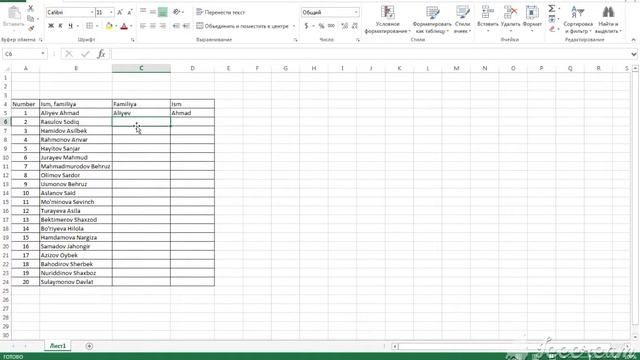
Task: Open the Name Box dropdown arrow
Action: click(x=42, y=54)
